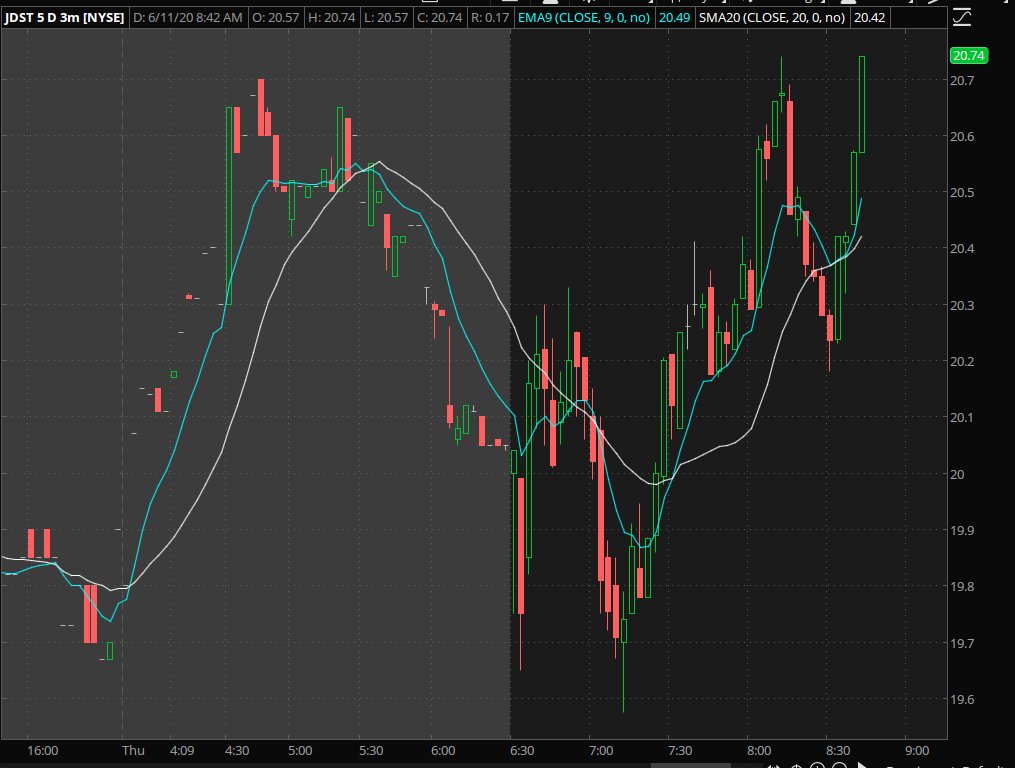Click the 8:30 time axis label
1015x768 pixels.
pos(838,751)
